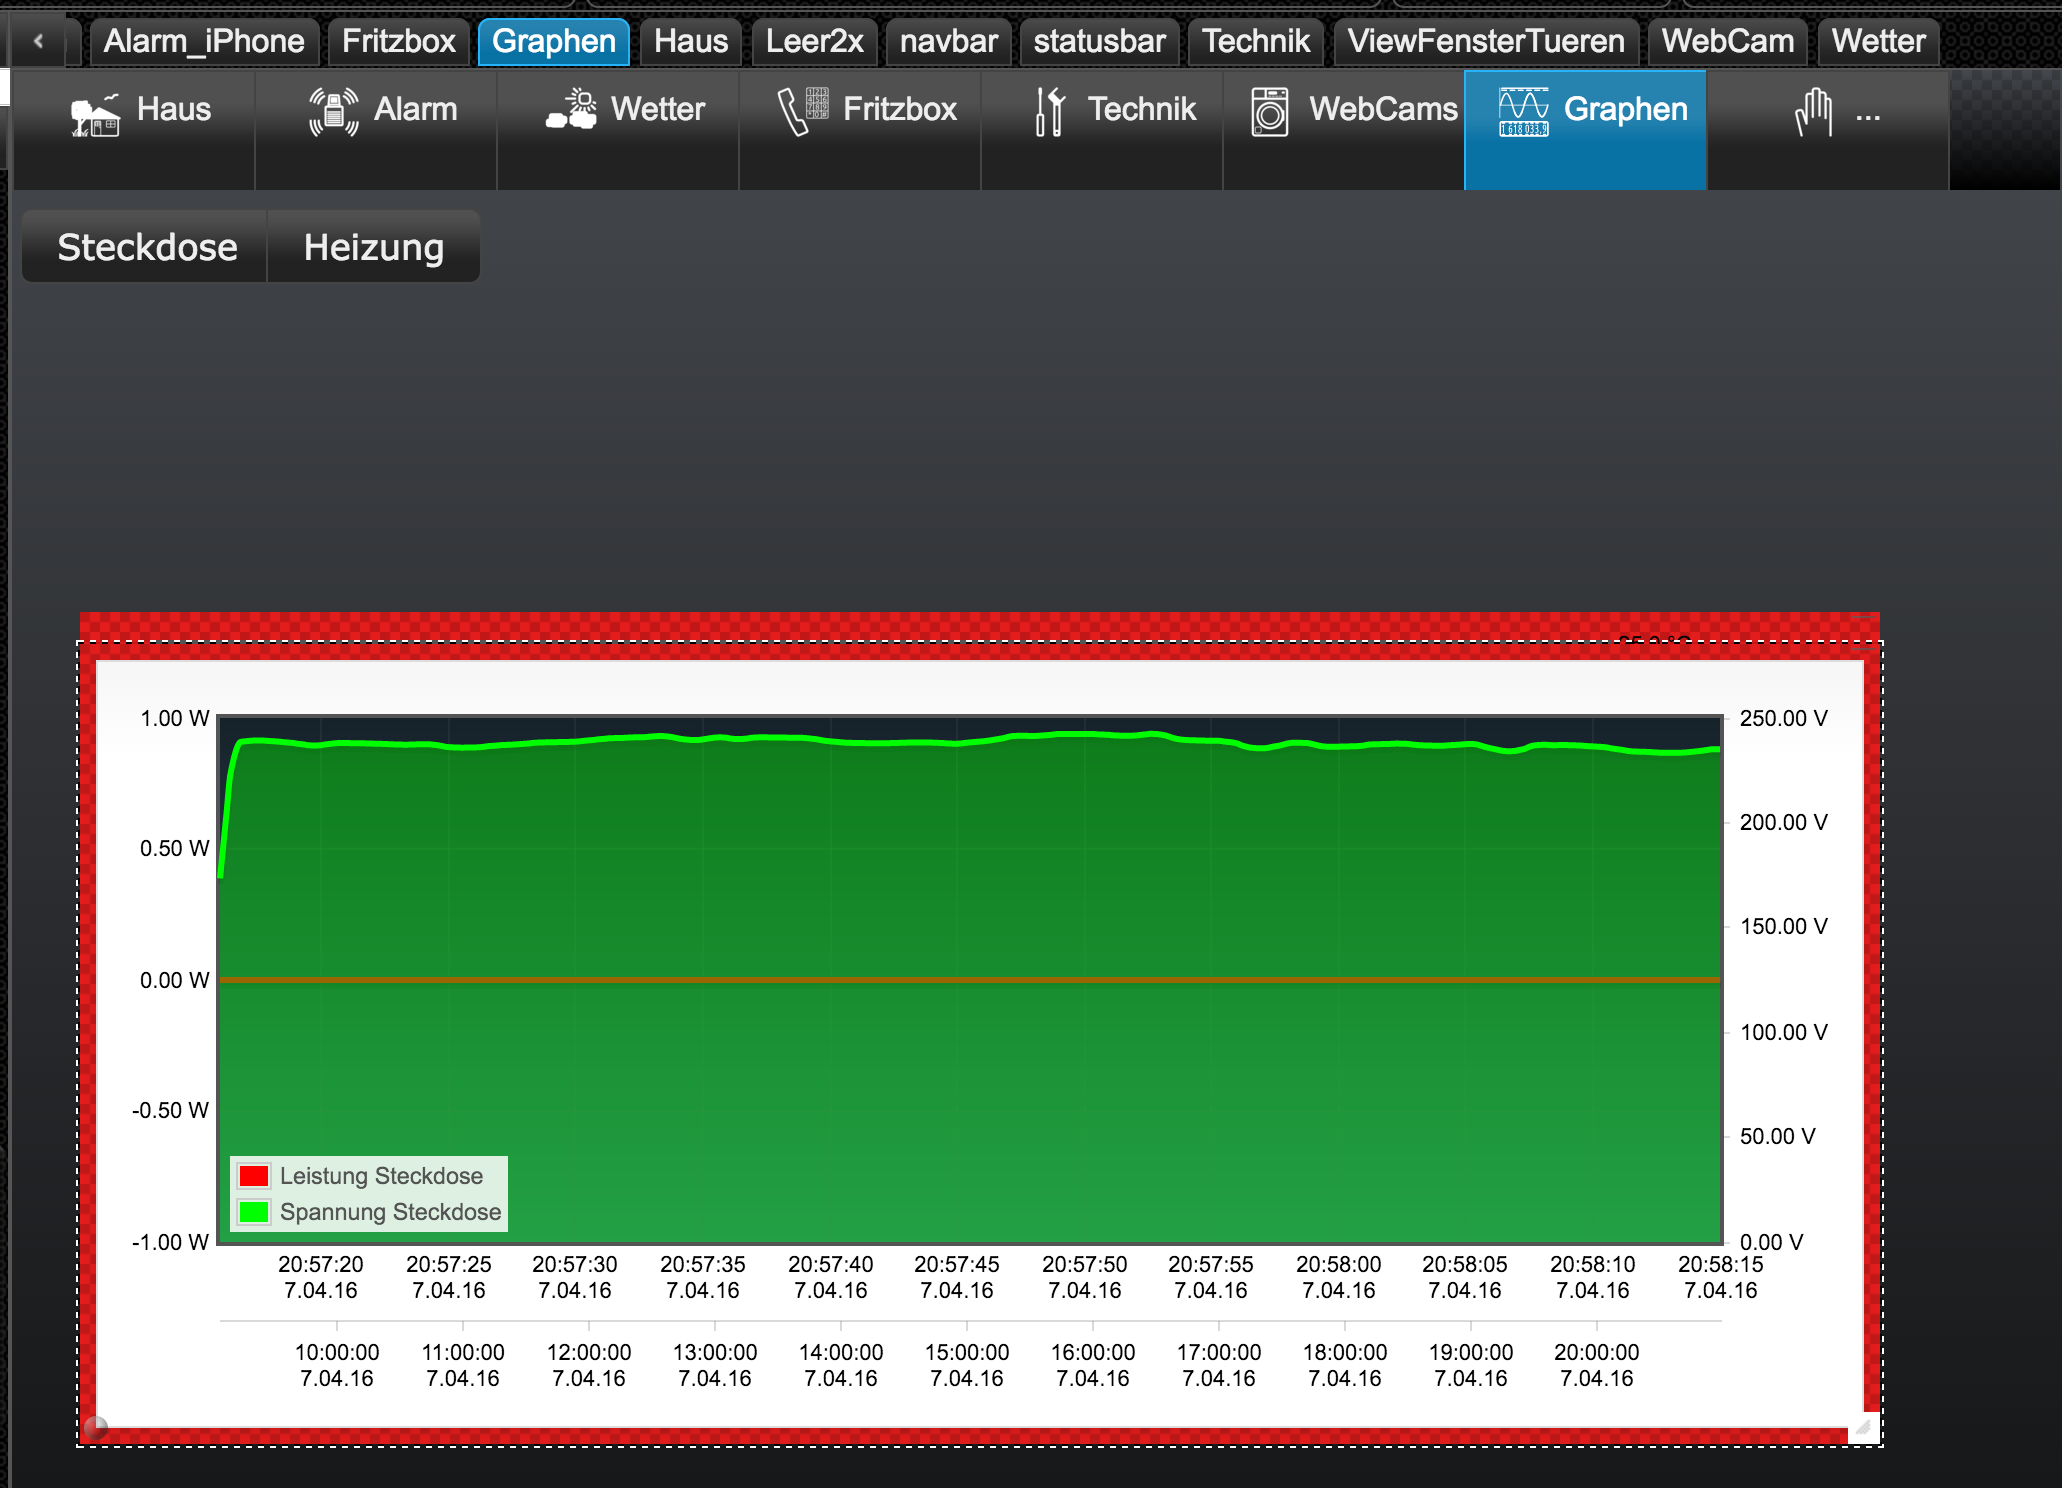Viewport: 2062px width, 1488px height.
Task: Click the red Leistung Steckdose legend swatch
Action: [x=254, y=1176]
